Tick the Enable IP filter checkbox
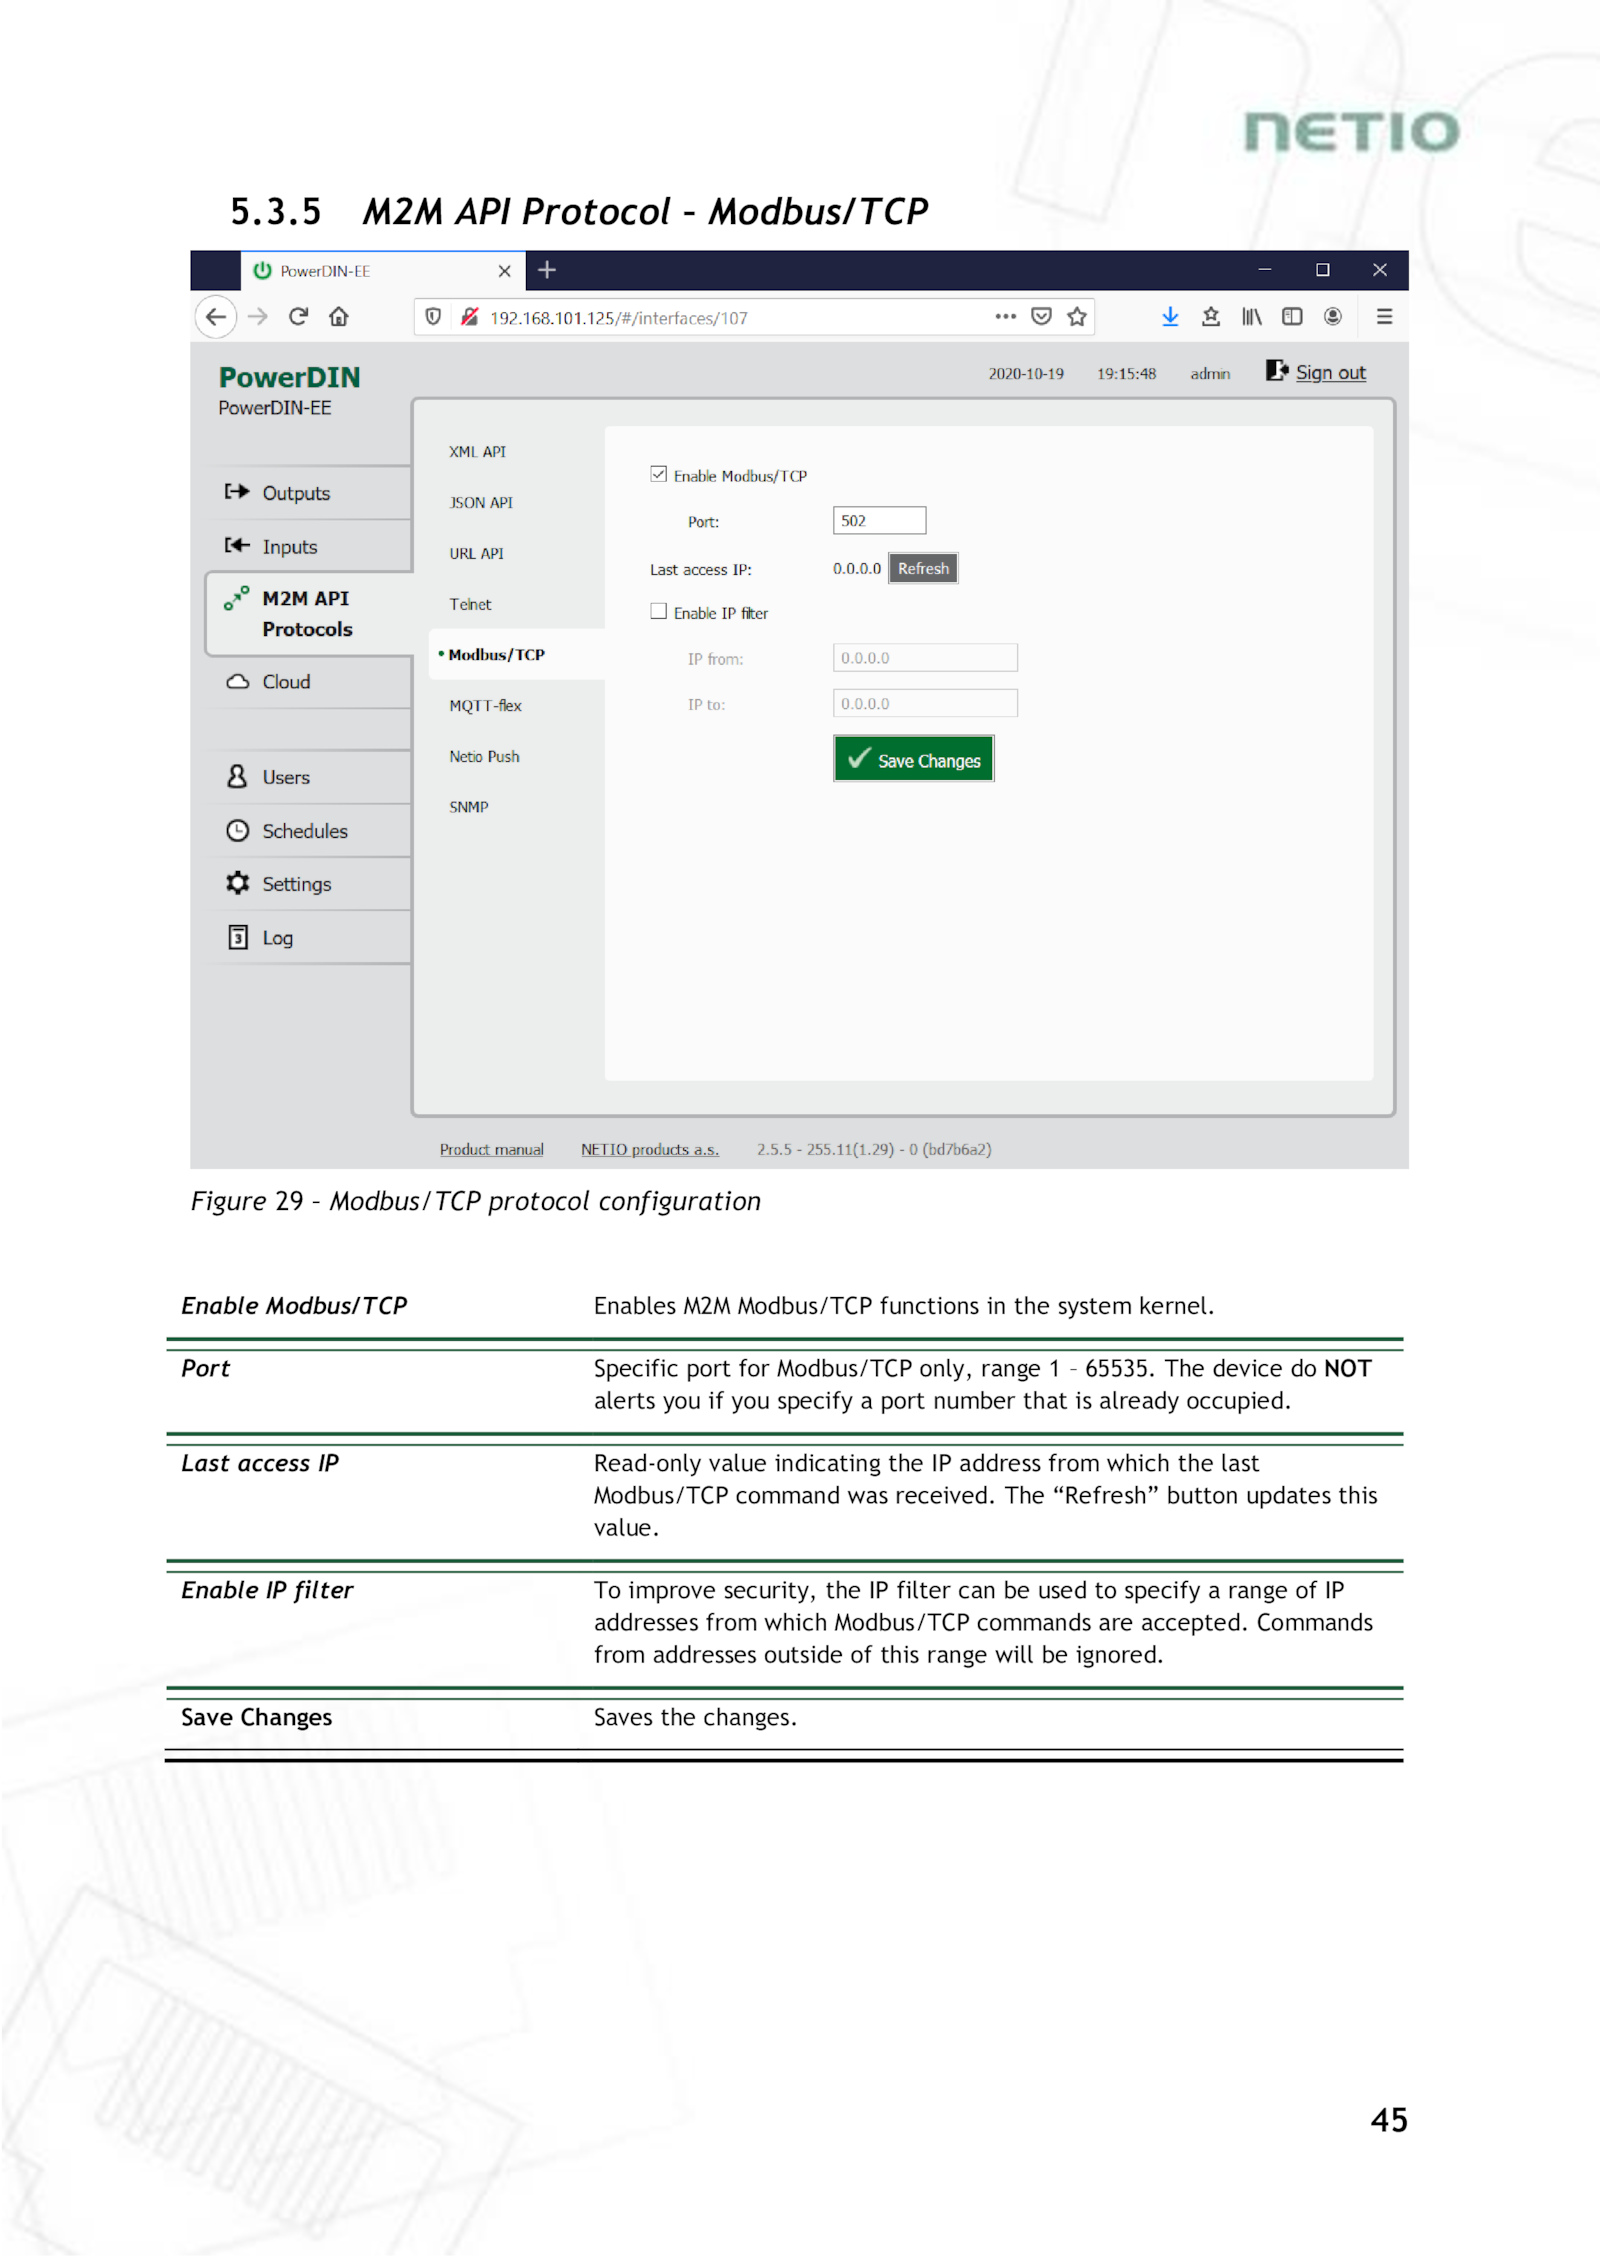The image size is (1600, 2262). (x=658, y=612)
